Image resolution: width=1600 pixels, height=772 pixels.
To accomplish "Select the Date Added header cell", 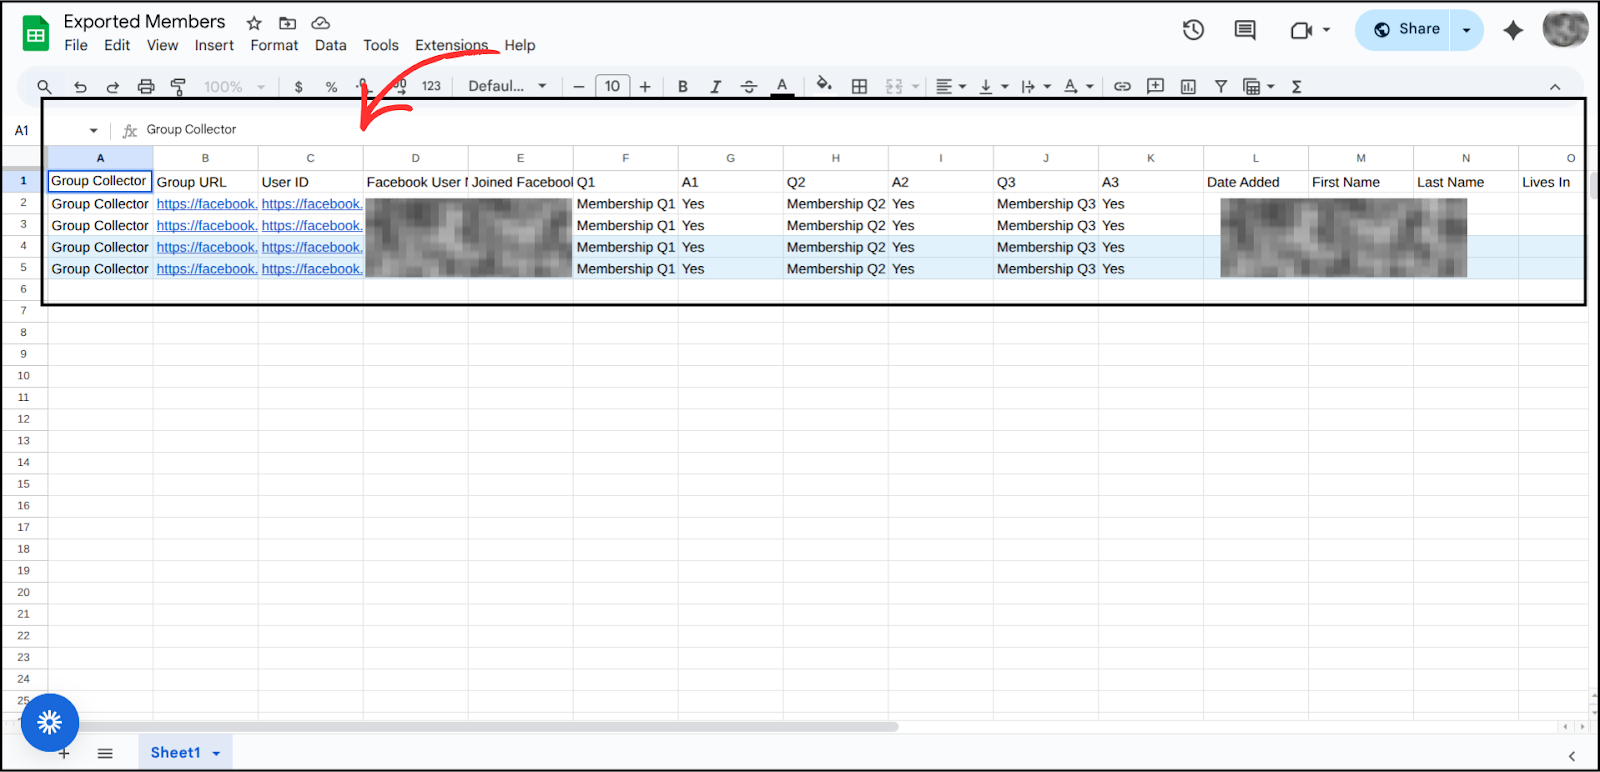I will (1256, 182).
